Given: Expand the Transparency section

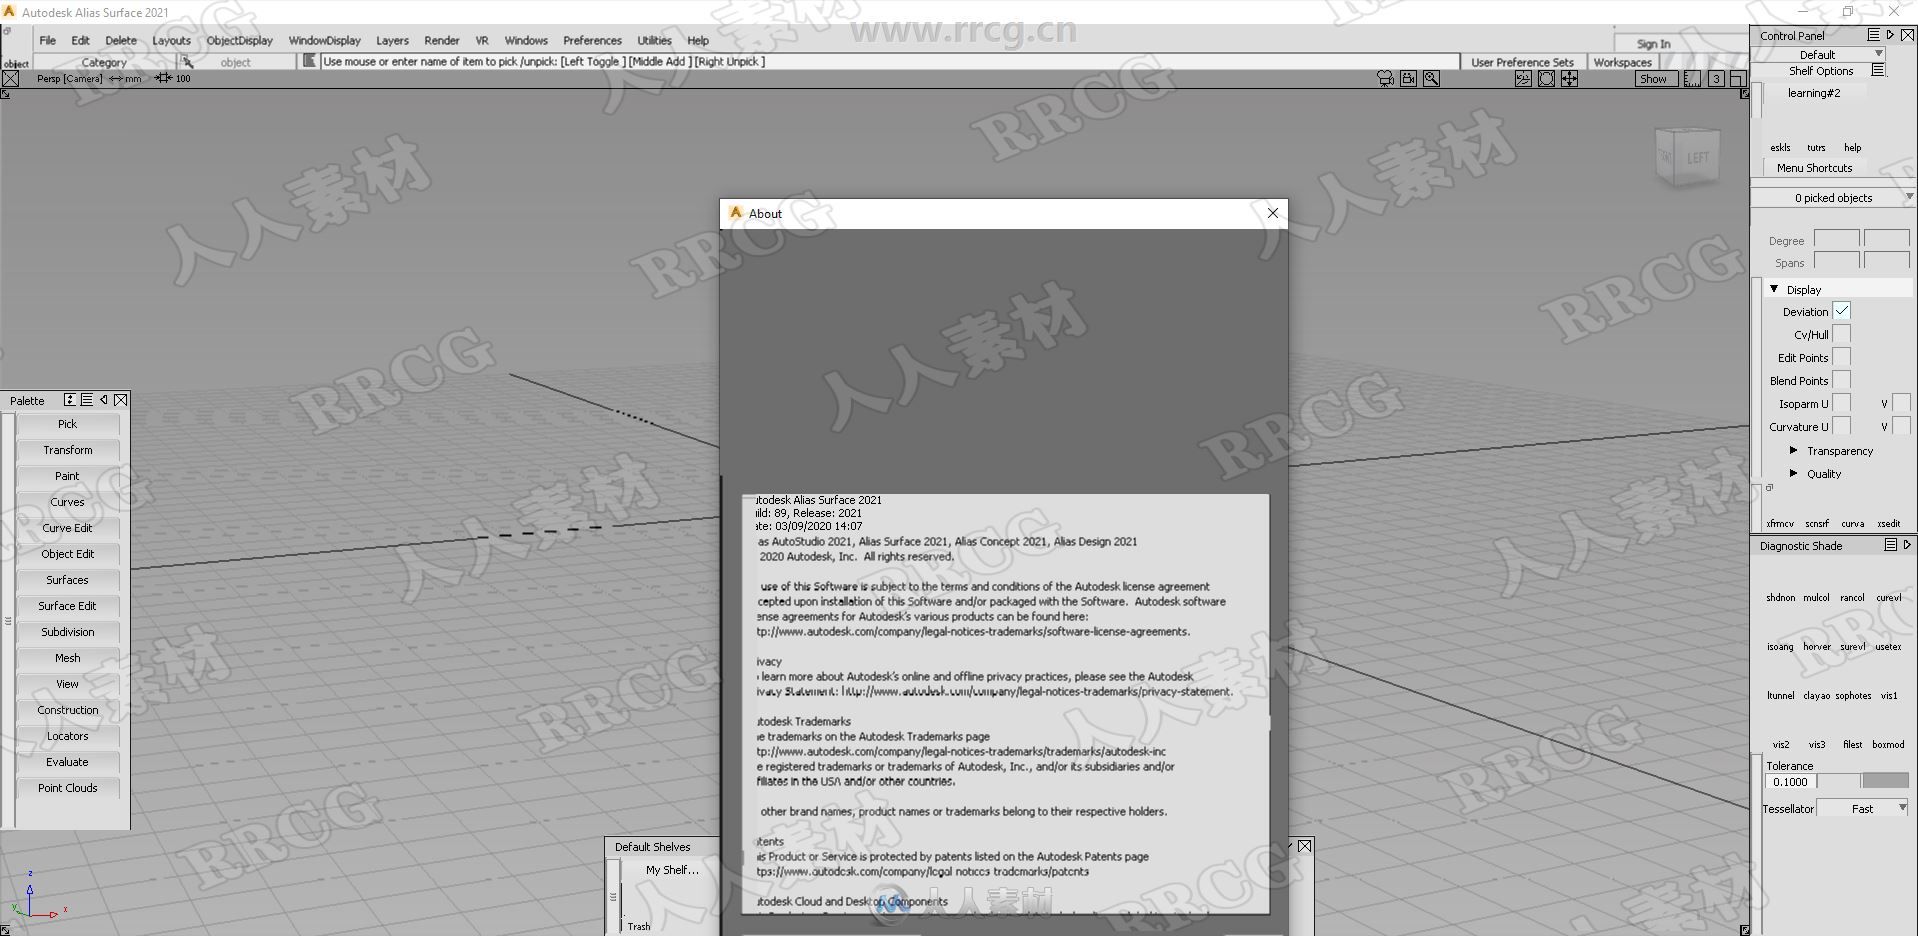Looking at the screenshot, I should tap(1794, 451).
